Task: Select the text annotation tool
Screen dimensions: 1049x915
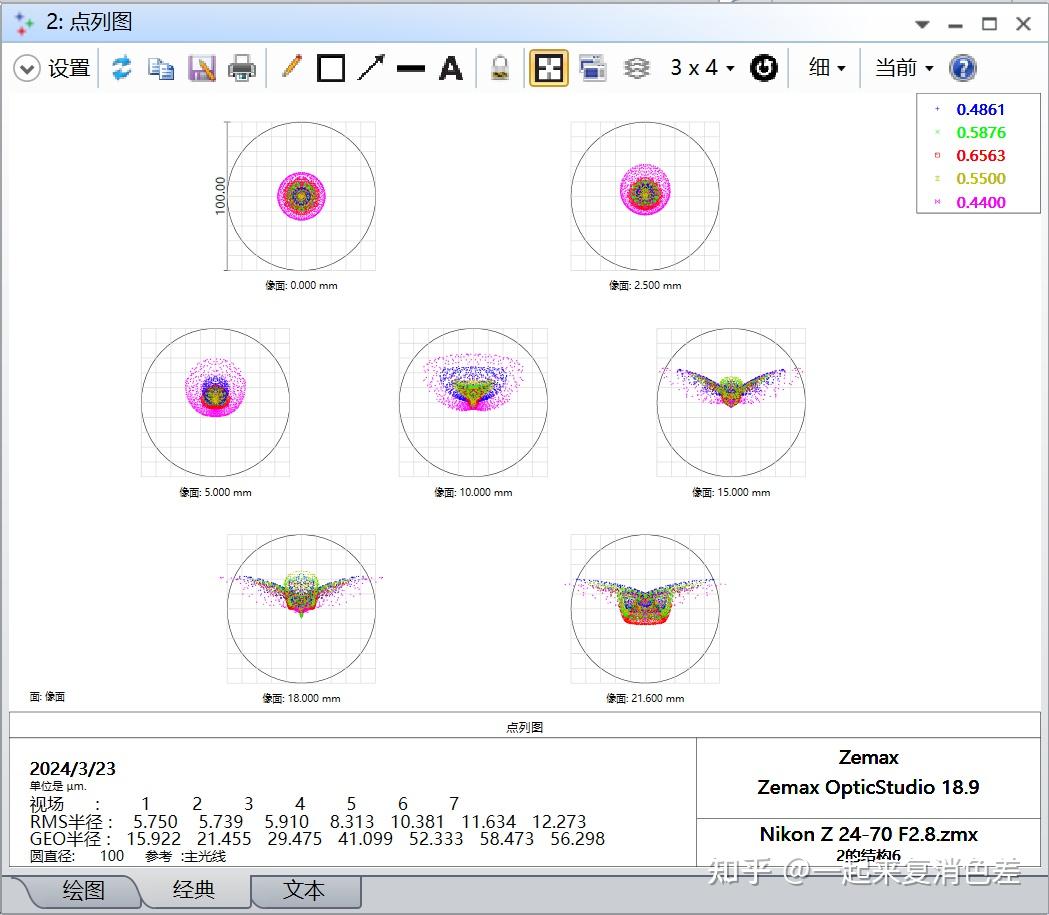Action: pyautogui.click(x=451, y=68)
